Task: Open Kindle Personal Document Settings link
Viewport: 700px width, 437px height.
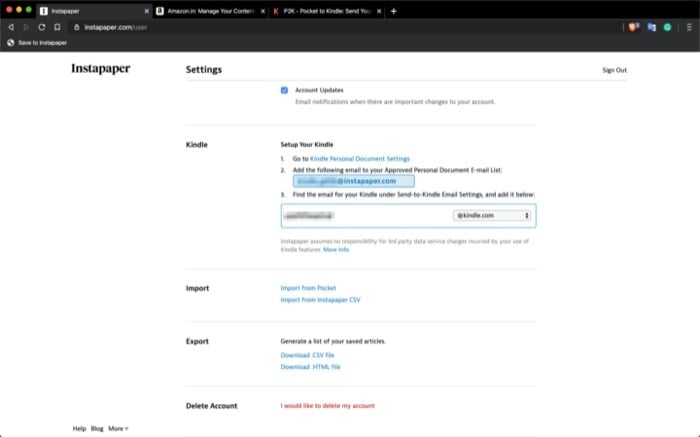Action: (x=360, y=158)
